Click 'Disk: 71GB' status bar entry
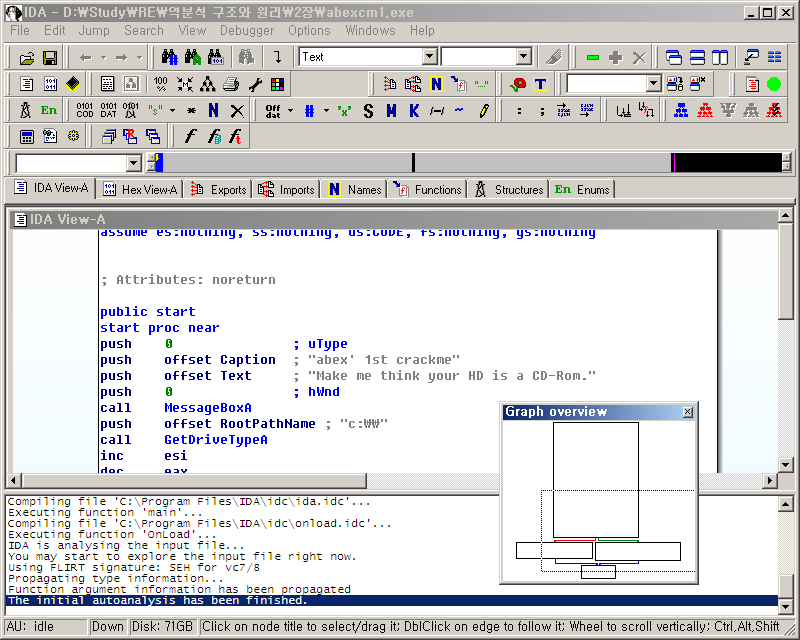Image resolution: width=800 pixels, height=640 pixels. [x=162, y=627]
